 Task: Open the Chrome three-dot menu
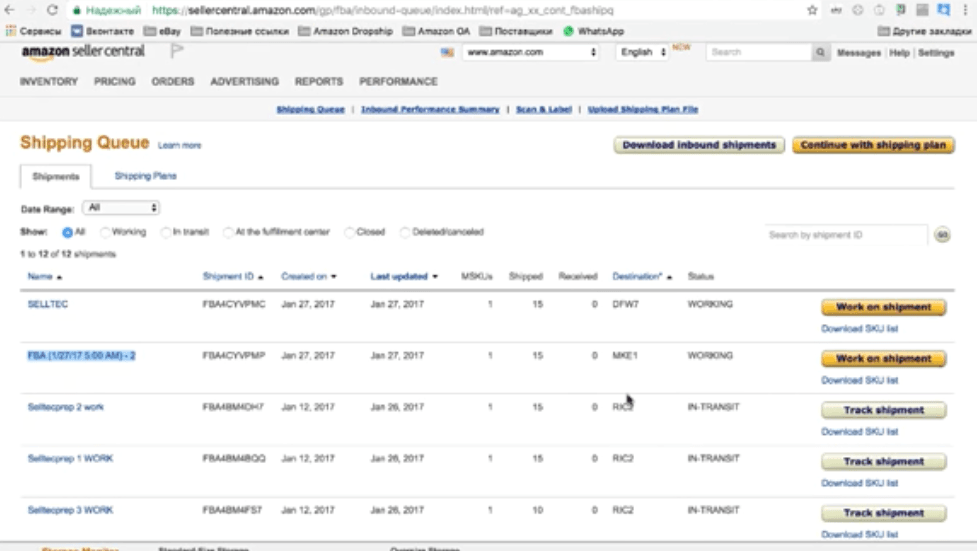point(965,10)
